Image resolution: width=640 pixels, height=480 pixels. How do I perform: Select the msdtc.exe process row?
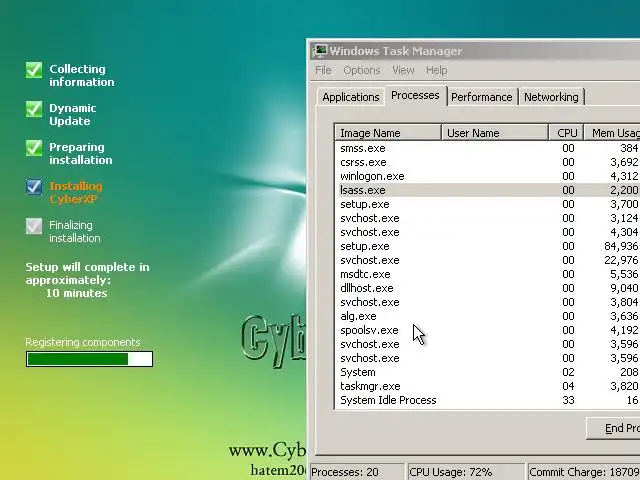488,274
